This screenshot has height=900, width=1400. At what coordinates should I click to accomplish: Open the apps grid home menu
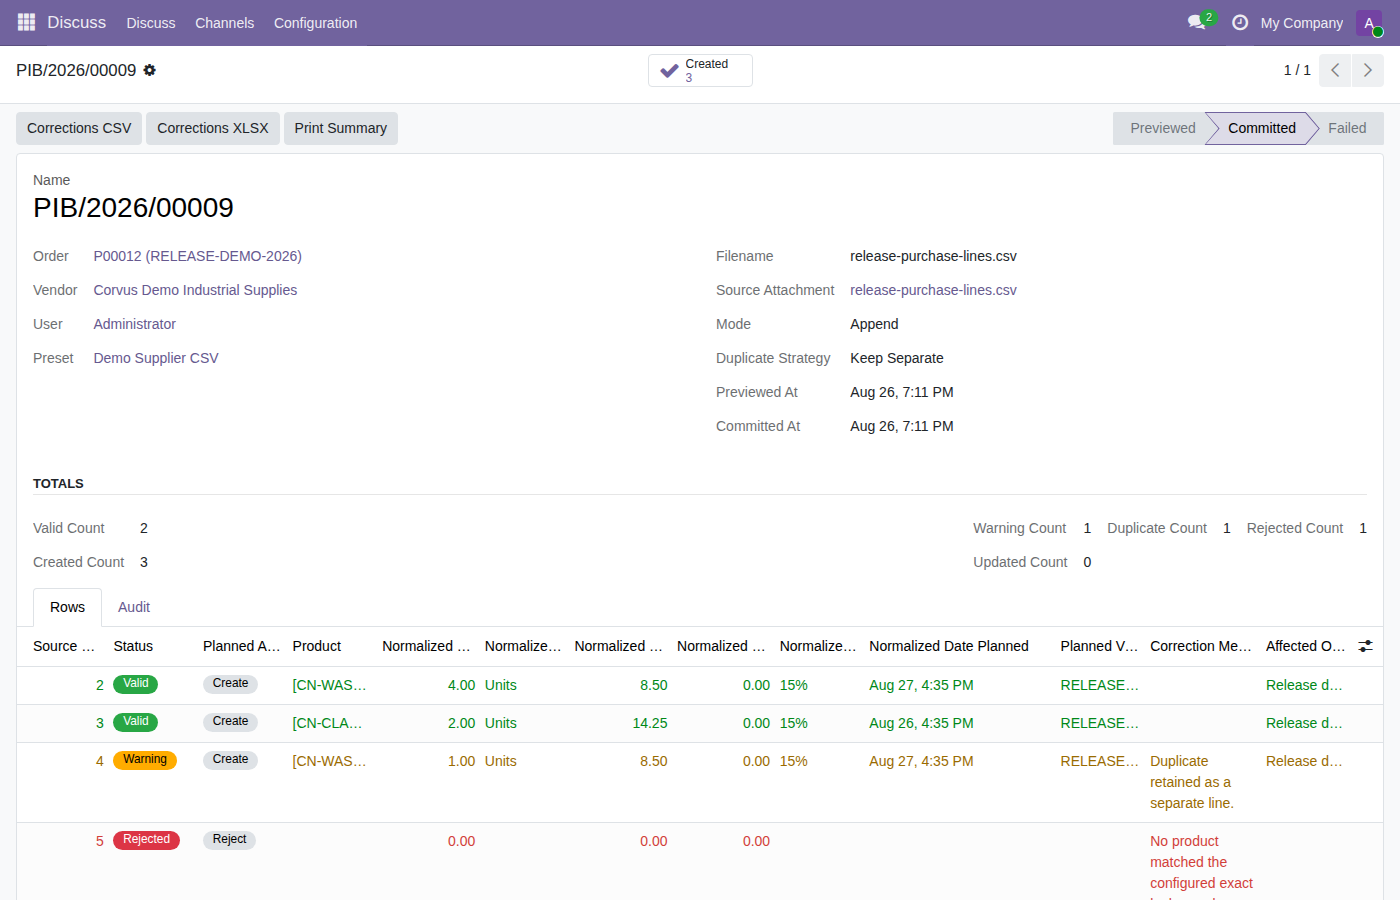click(26, 22)
